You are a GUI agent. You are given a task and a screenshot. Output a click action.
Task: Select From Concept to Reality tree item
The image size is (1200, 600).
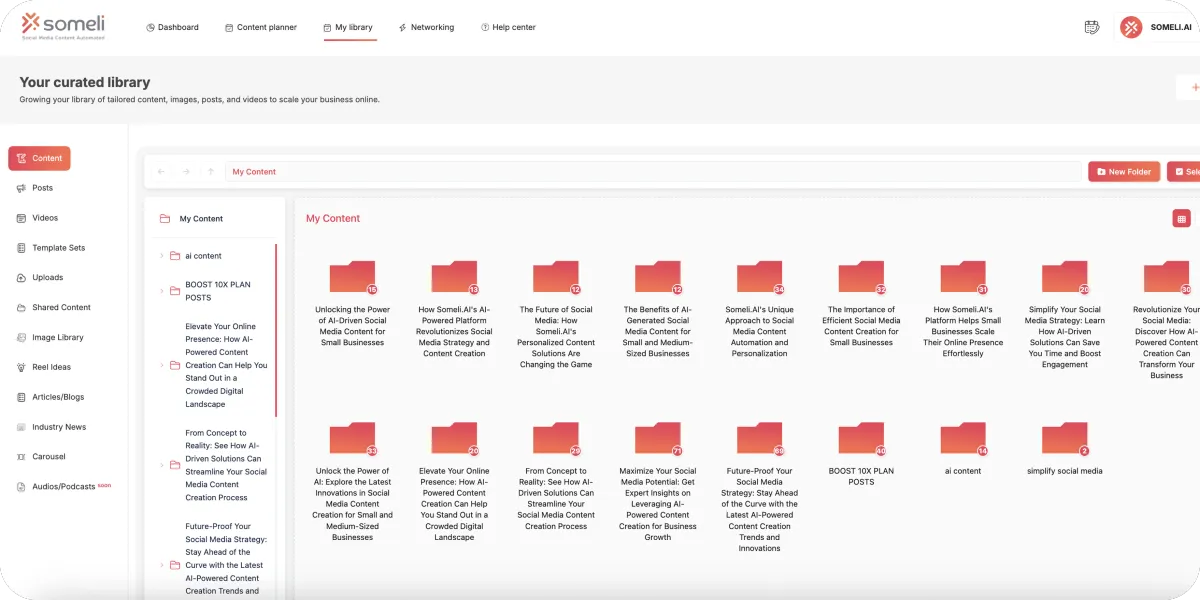(x=226, y=465)
